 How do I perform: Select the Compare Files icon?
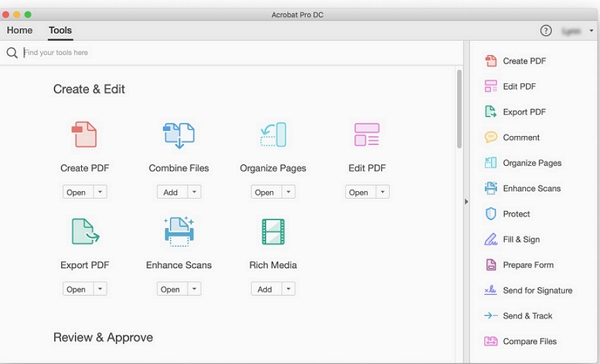coord(491,341)
